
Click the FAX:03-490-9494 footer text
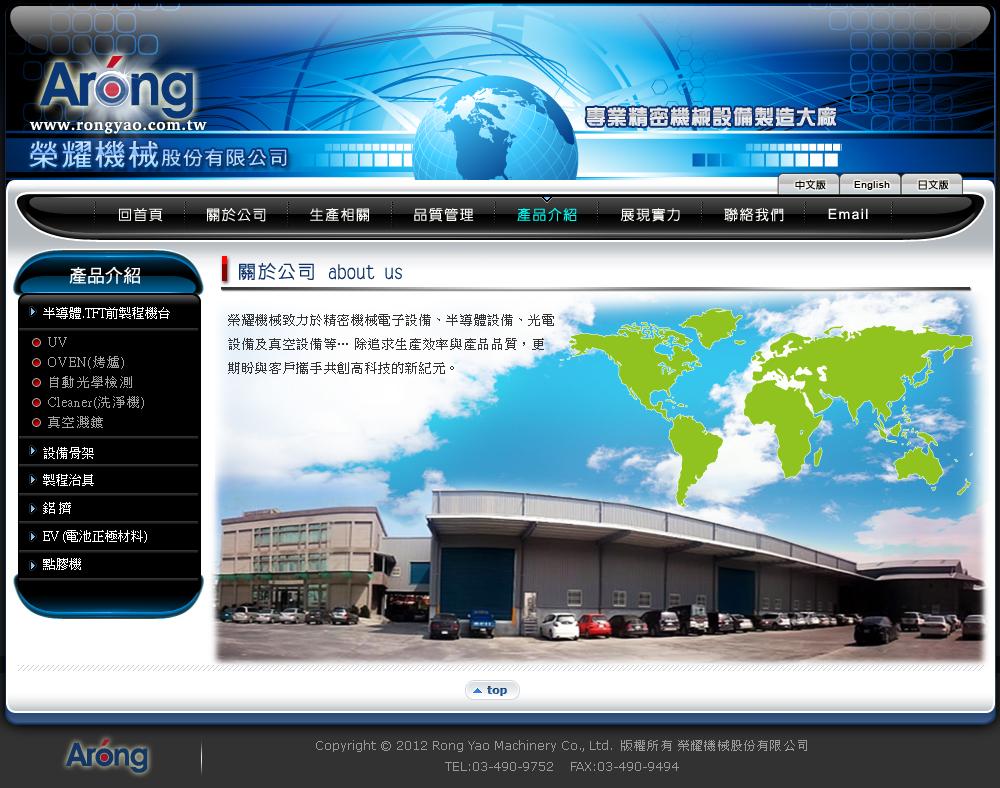coord(624,766)
